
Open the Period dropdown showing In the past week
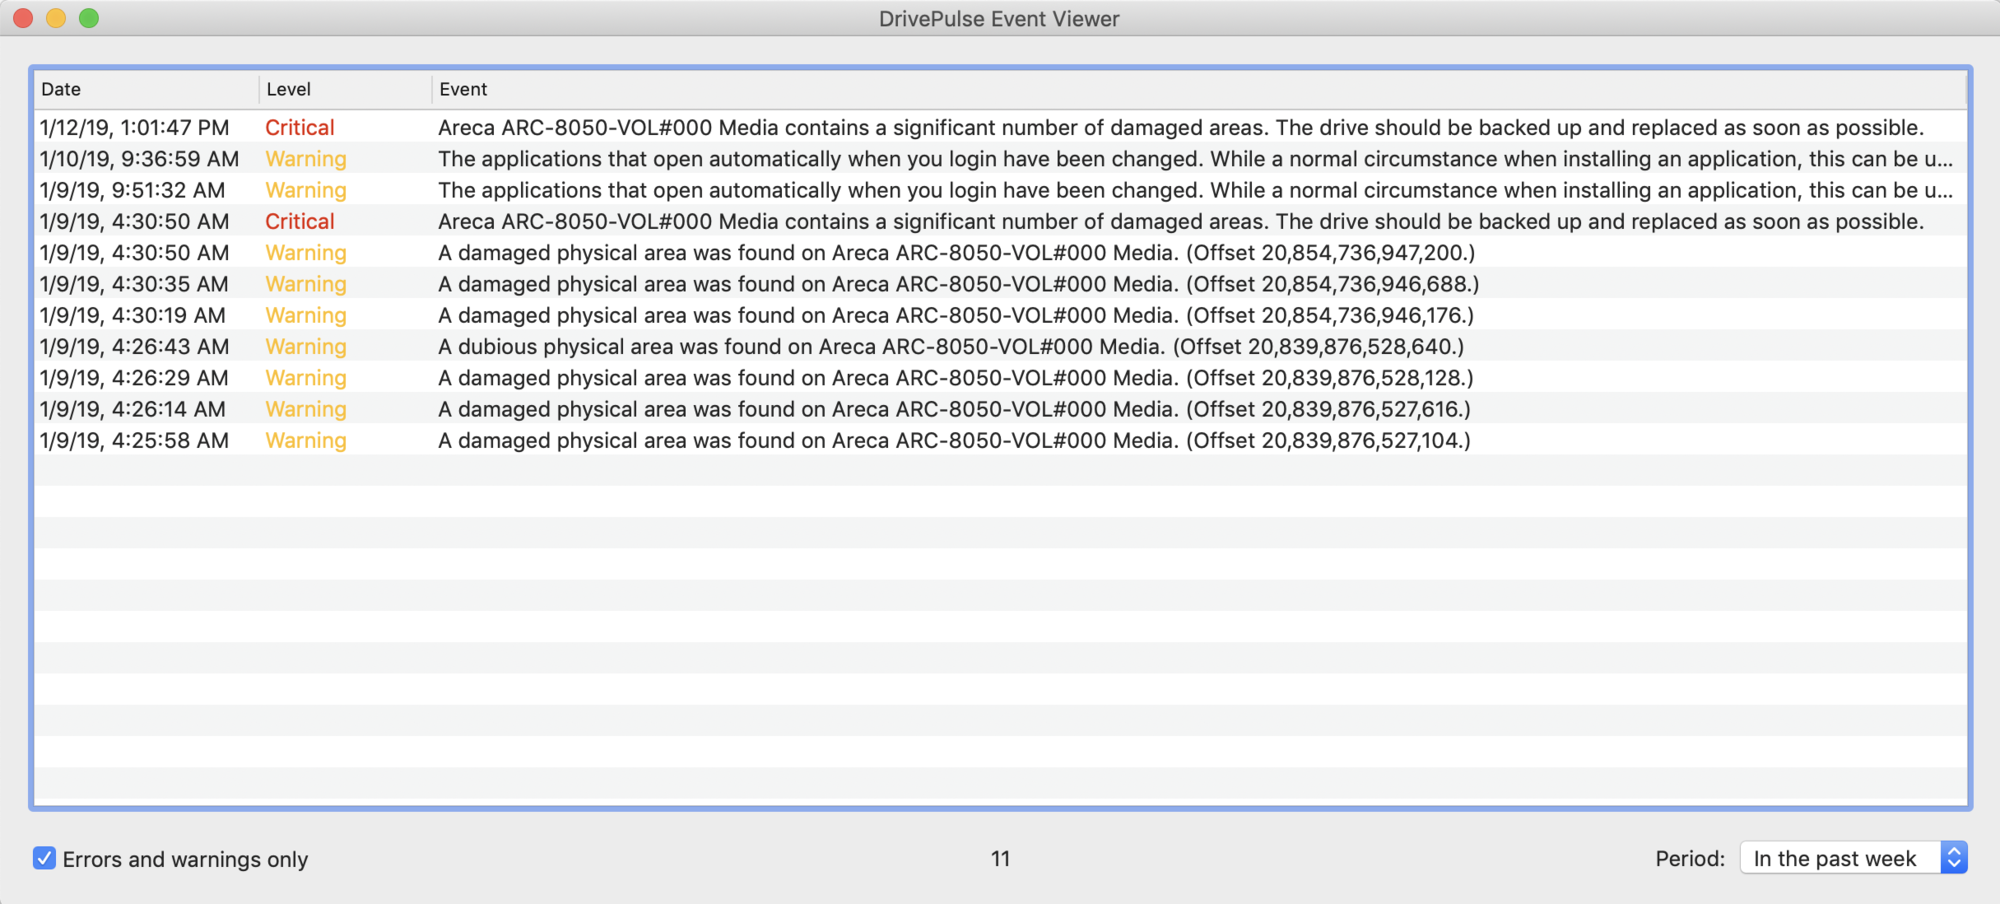coord(1854,858)
